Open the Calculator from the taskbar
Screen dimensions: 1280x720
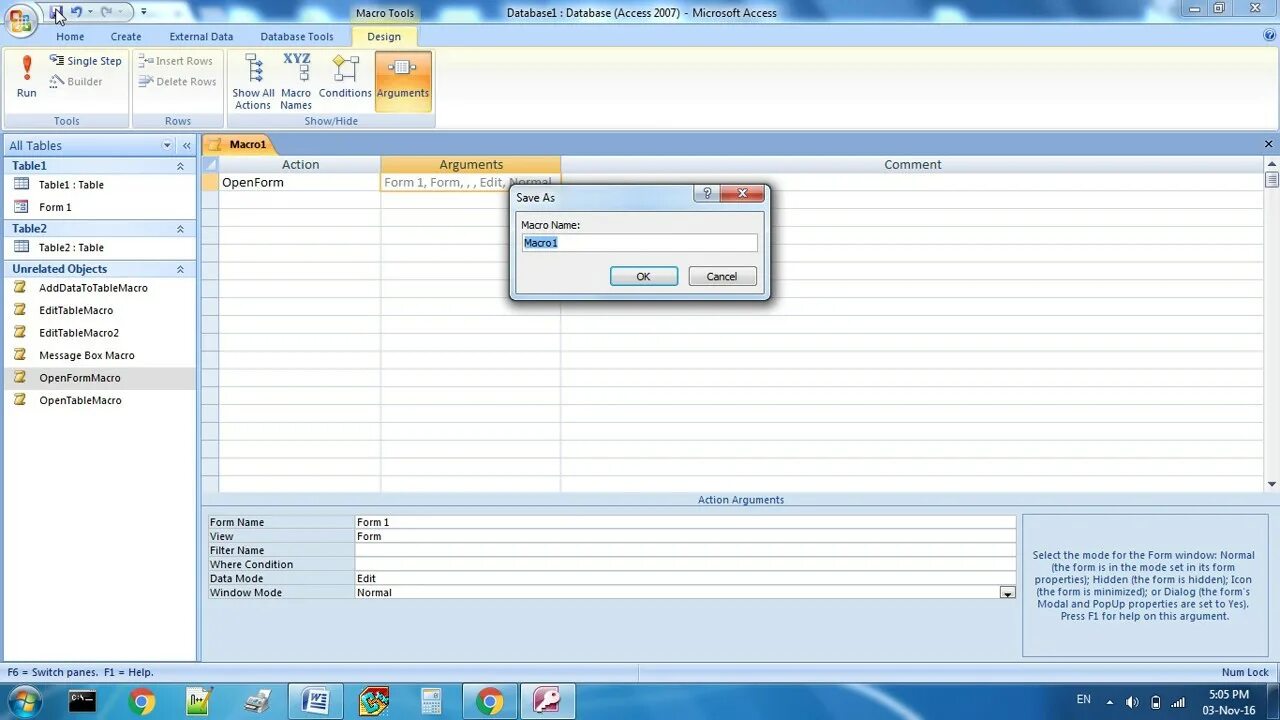click(x=431, y=701)
